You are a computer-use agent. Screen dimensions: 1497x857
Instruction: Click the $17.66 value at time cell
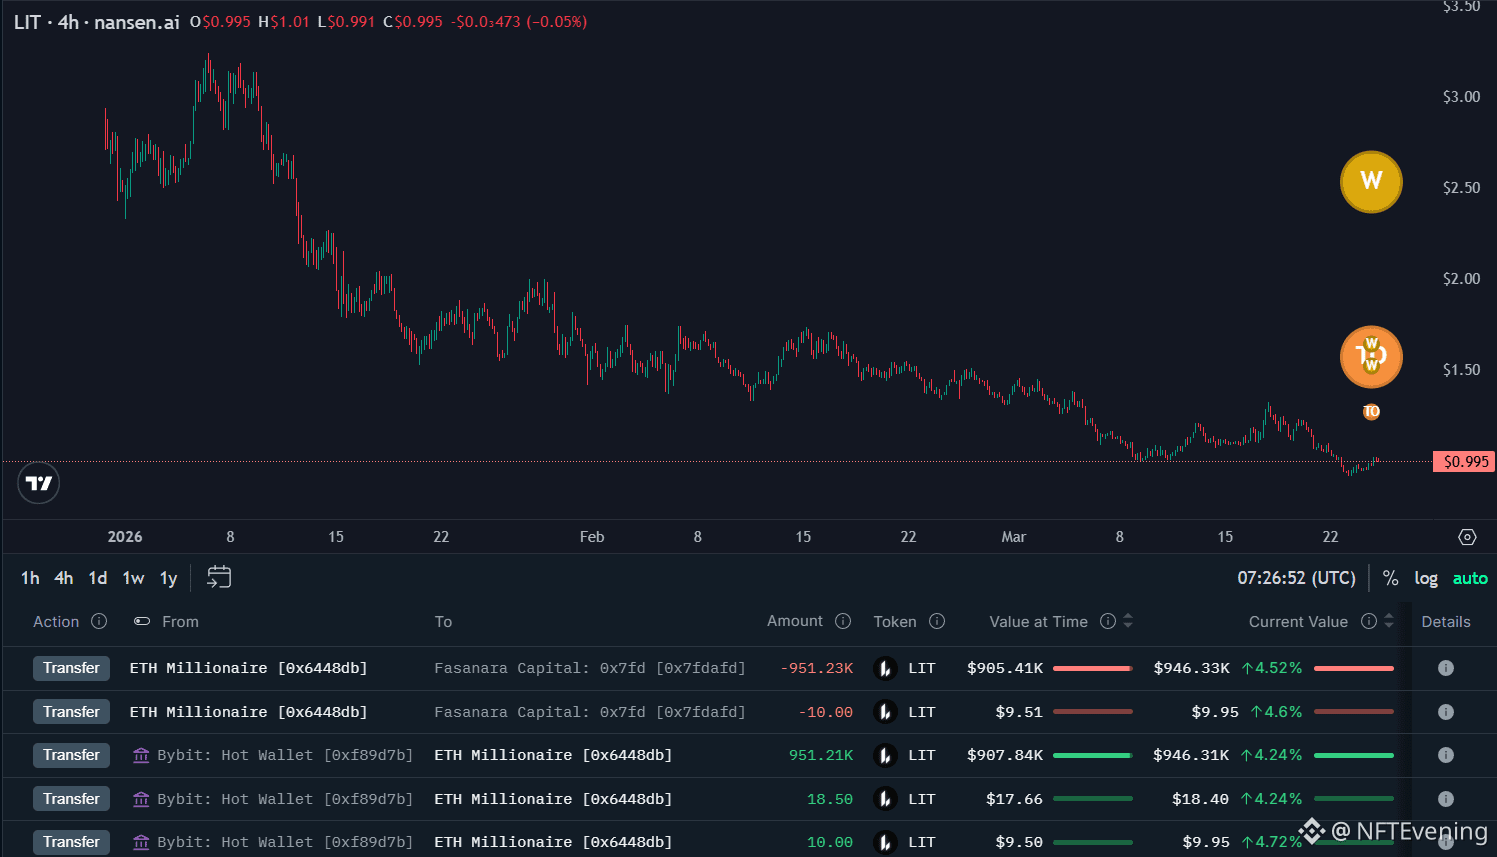pos(1014,799)
